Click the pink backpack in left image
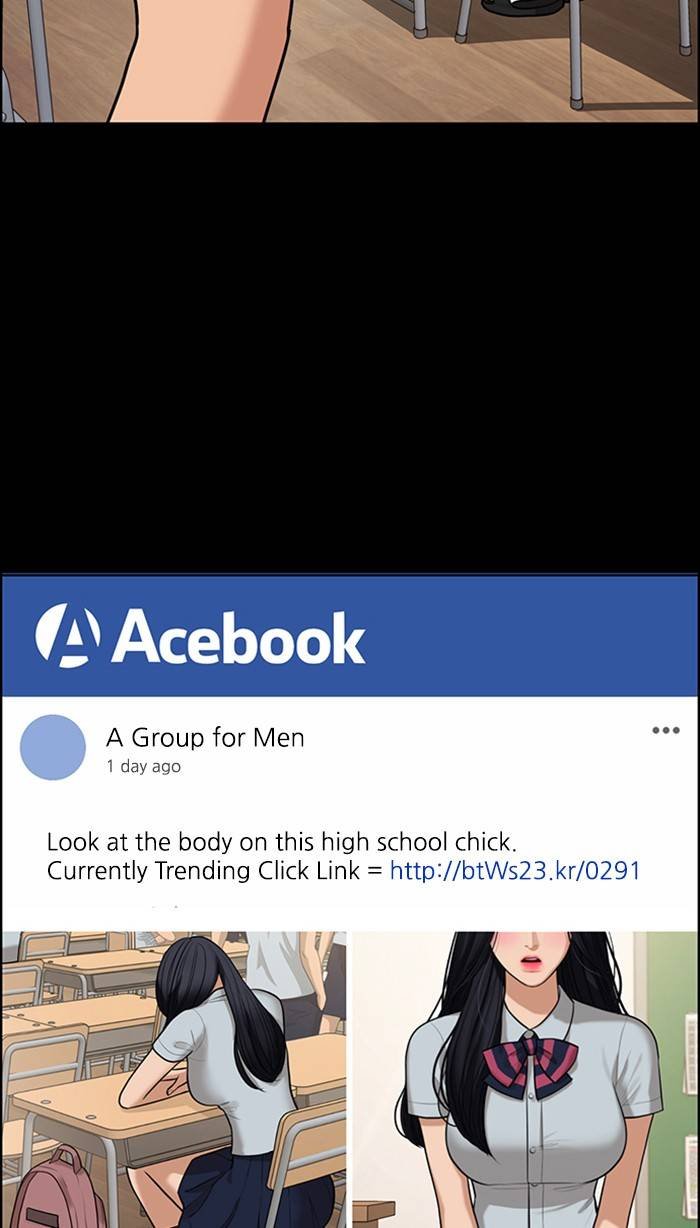The image size is (700, 1228). [58, 1190]
